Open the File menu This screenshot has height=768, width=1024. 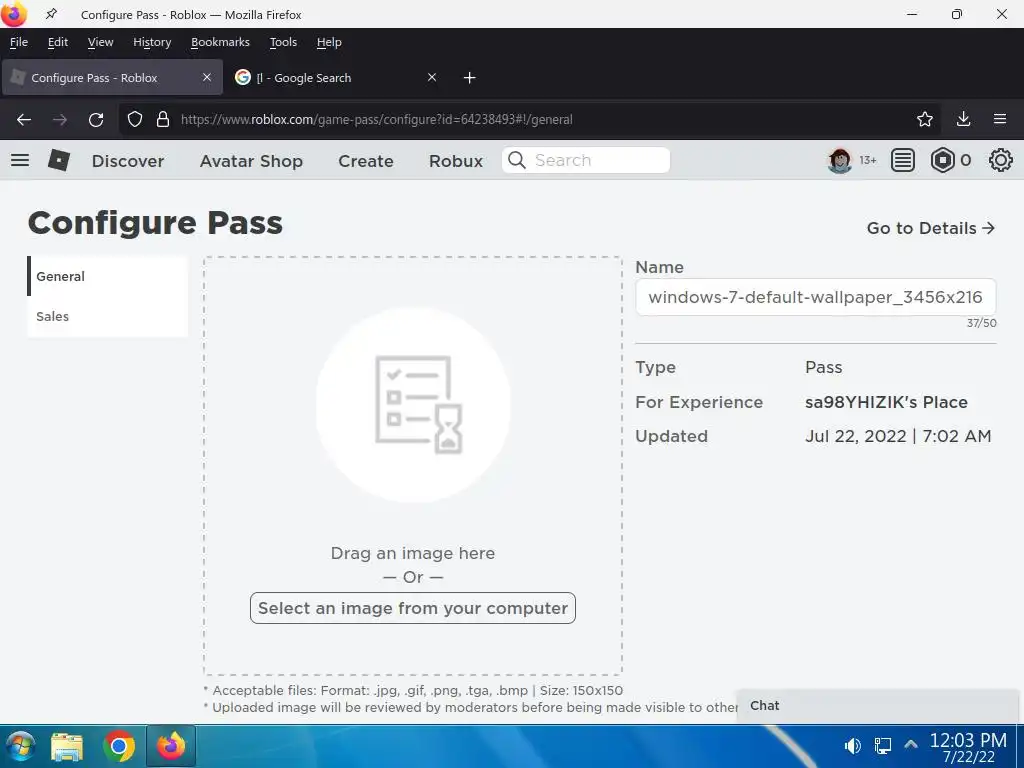coord(19,42)
